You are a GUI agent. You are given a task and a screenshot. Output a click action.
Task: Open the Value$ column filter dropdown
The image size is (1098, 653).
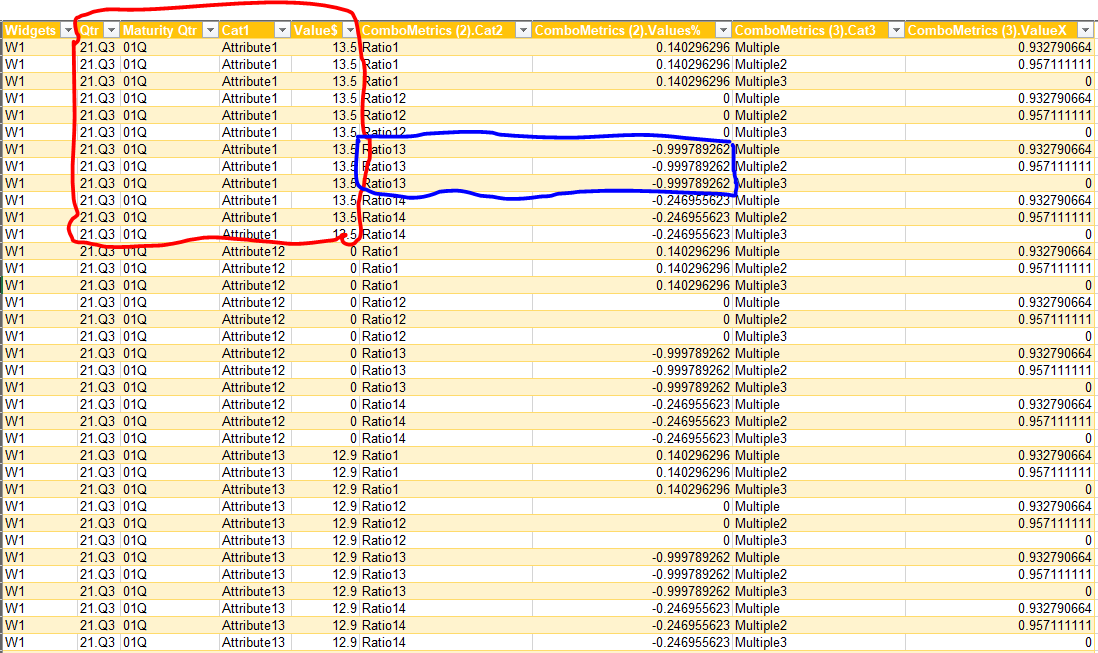point(349,30)
